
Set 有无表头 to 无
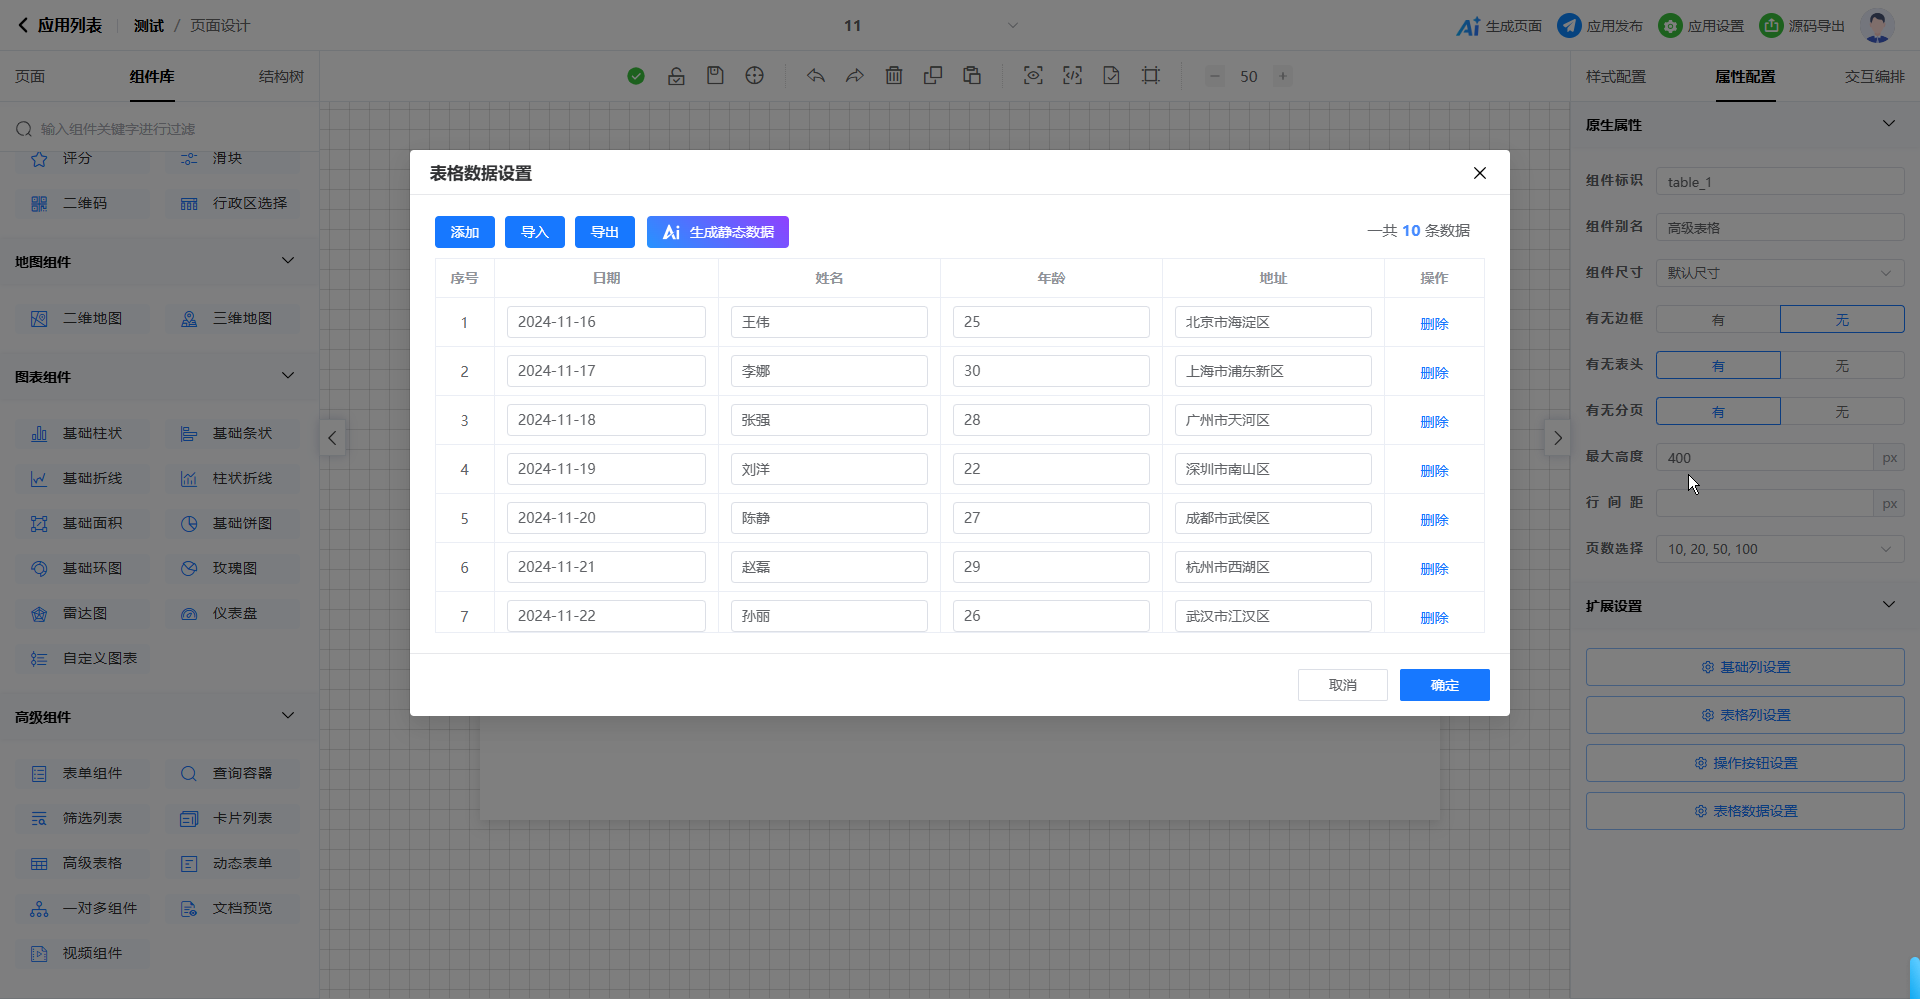(x=1841, y=366)
